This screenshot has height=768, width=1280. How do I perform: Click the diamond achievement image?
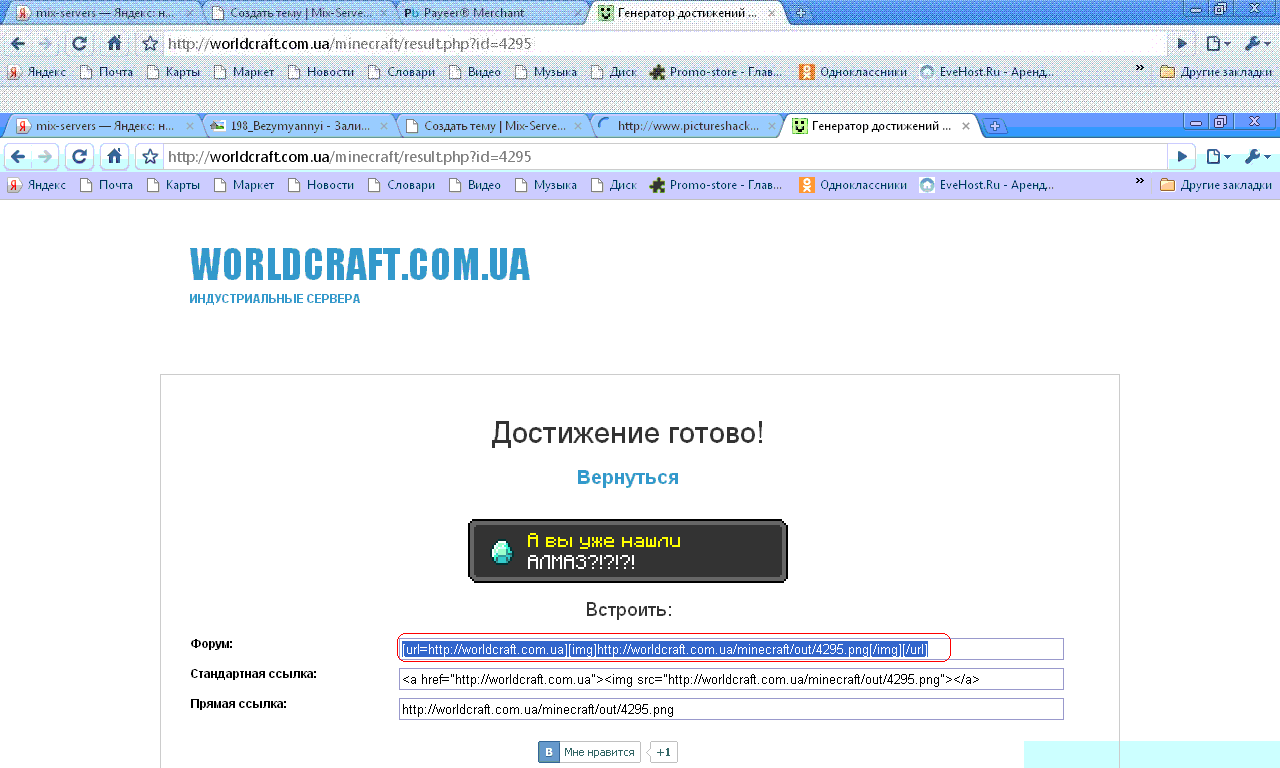click(628, 550)
